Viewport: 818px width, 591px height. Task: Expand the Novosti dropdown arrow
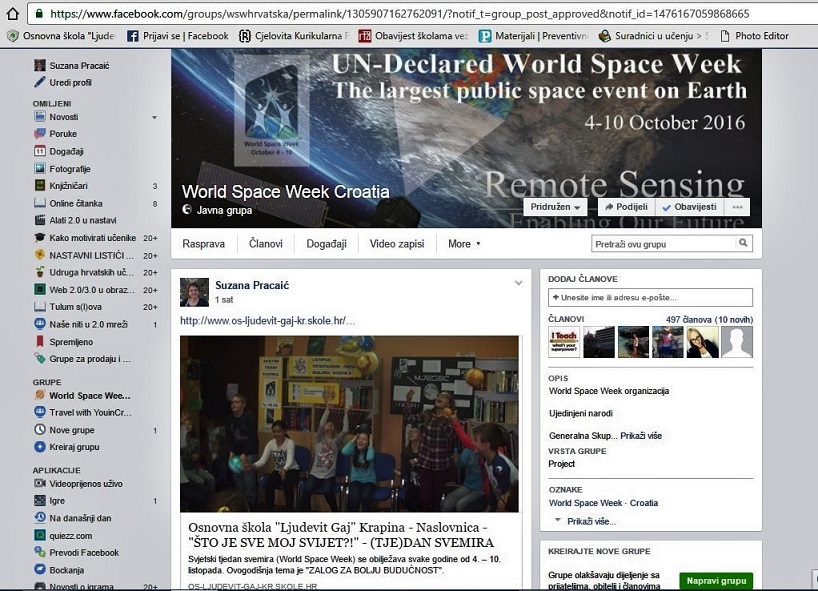click(154, 117)
